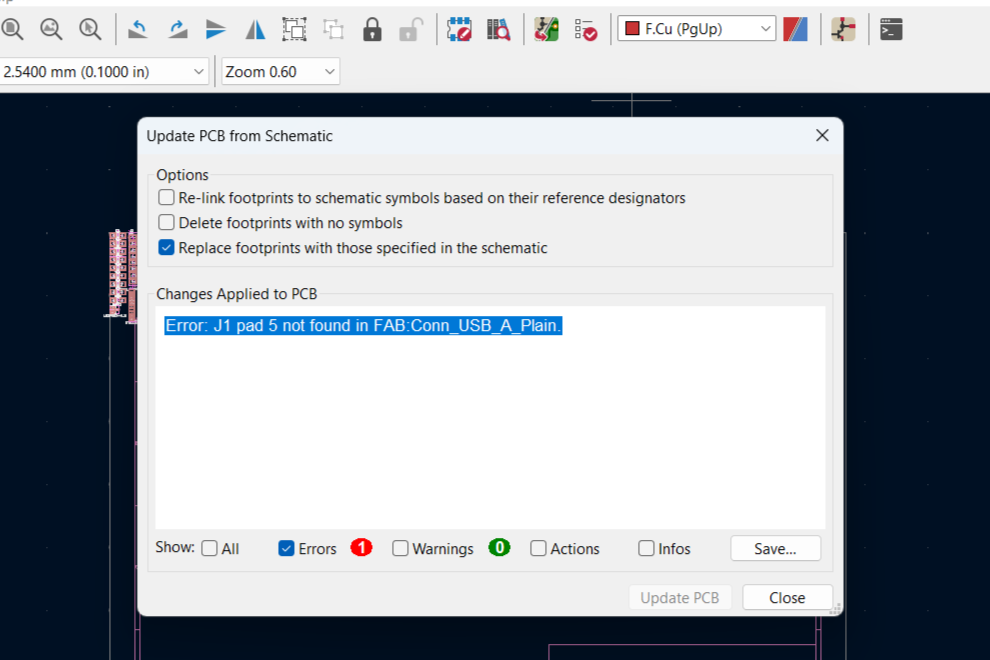Unlock items with open padlock icon
Viewport: 990px width, 660px height.
click(411, 29)
